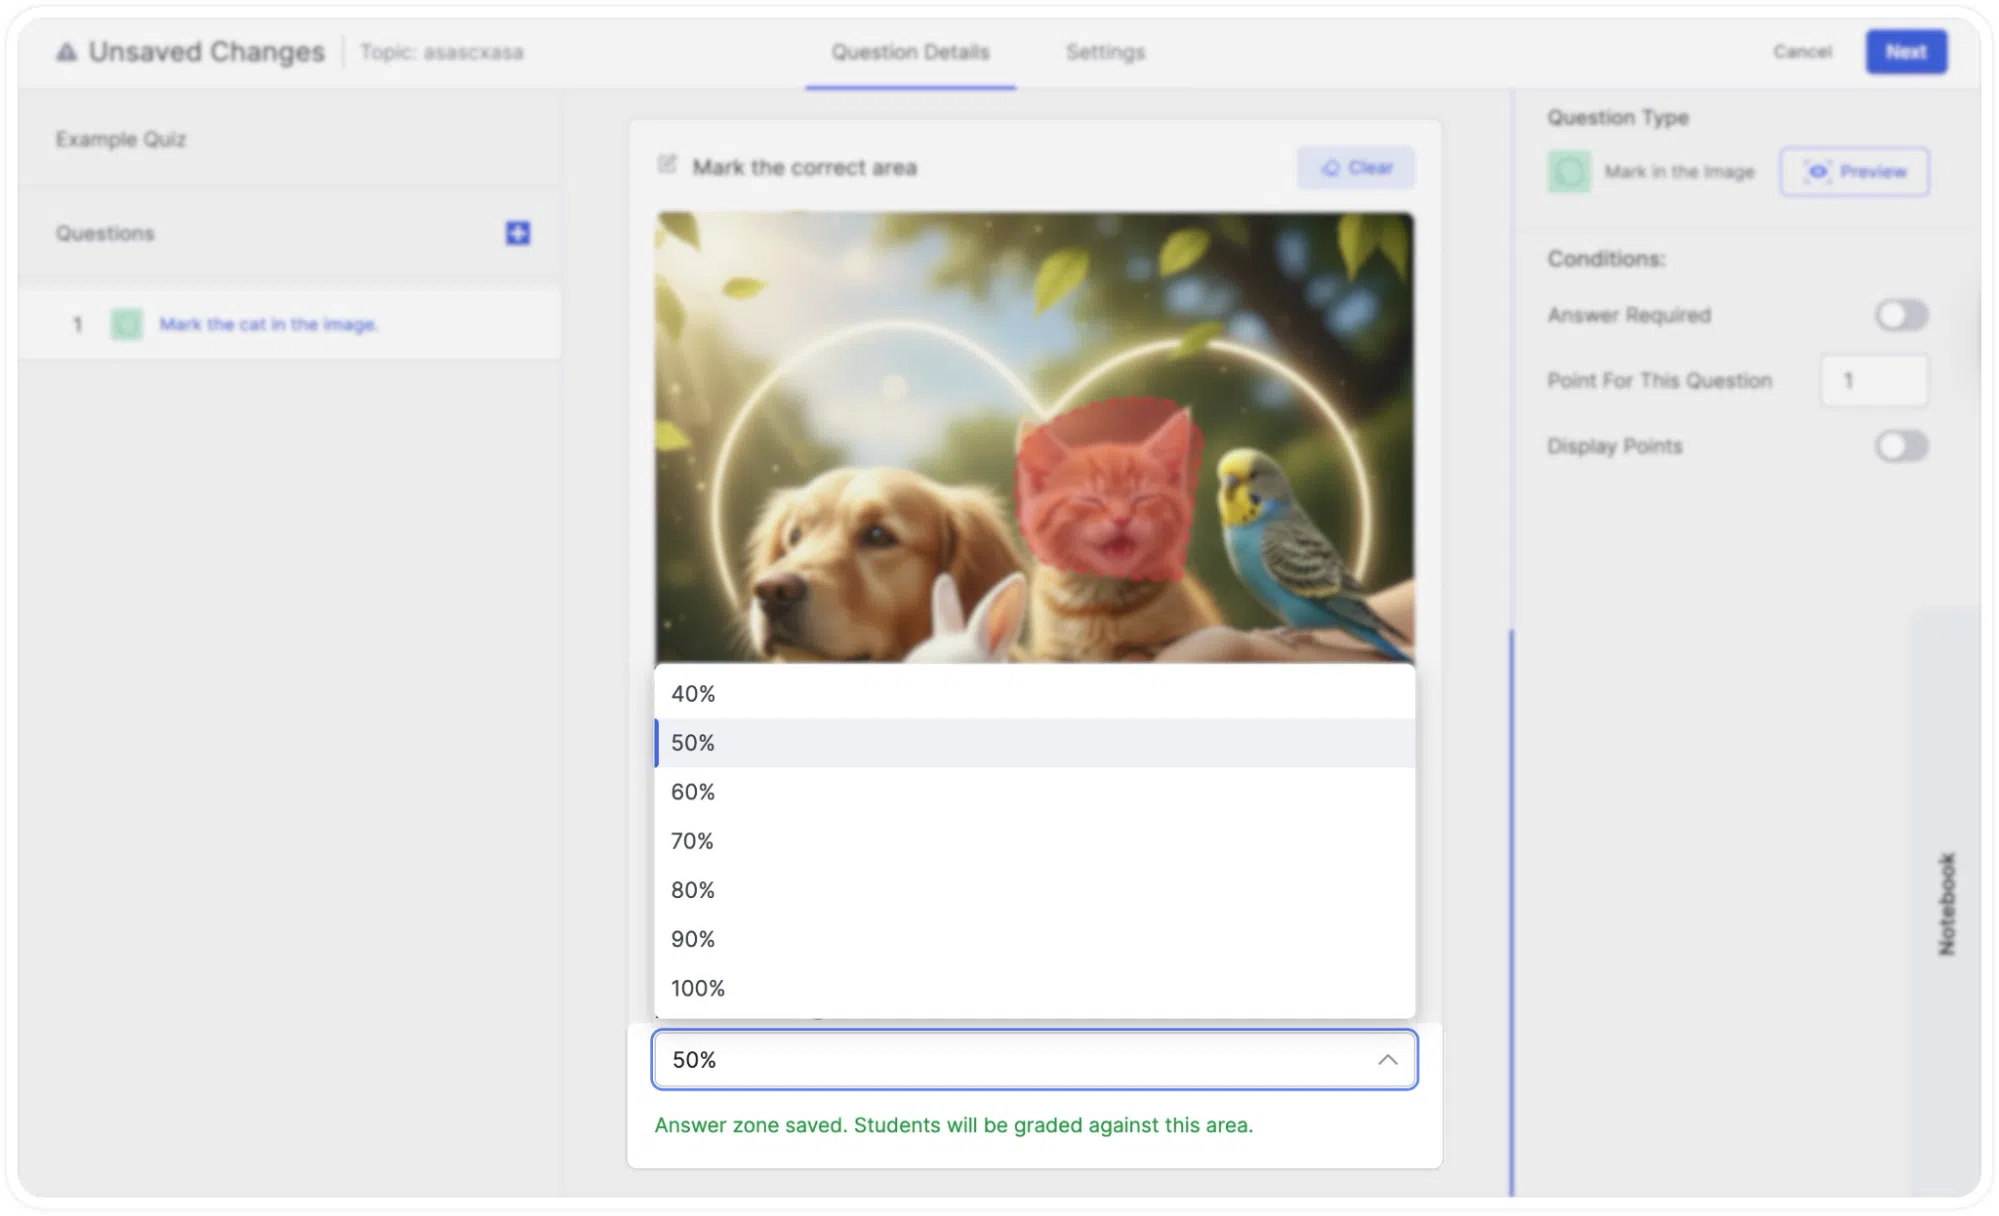Click the Unsaved Changes warning icon
The image size is (1999, 1216).
[66, 52]
